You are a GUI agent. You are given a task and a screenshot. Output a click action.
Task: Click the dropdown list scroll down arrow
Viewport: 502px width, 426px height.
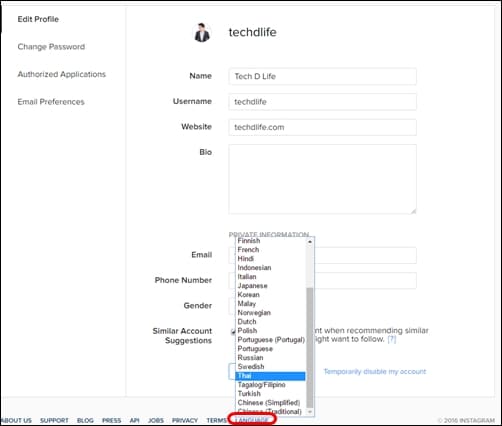click(x=310, y=412)
